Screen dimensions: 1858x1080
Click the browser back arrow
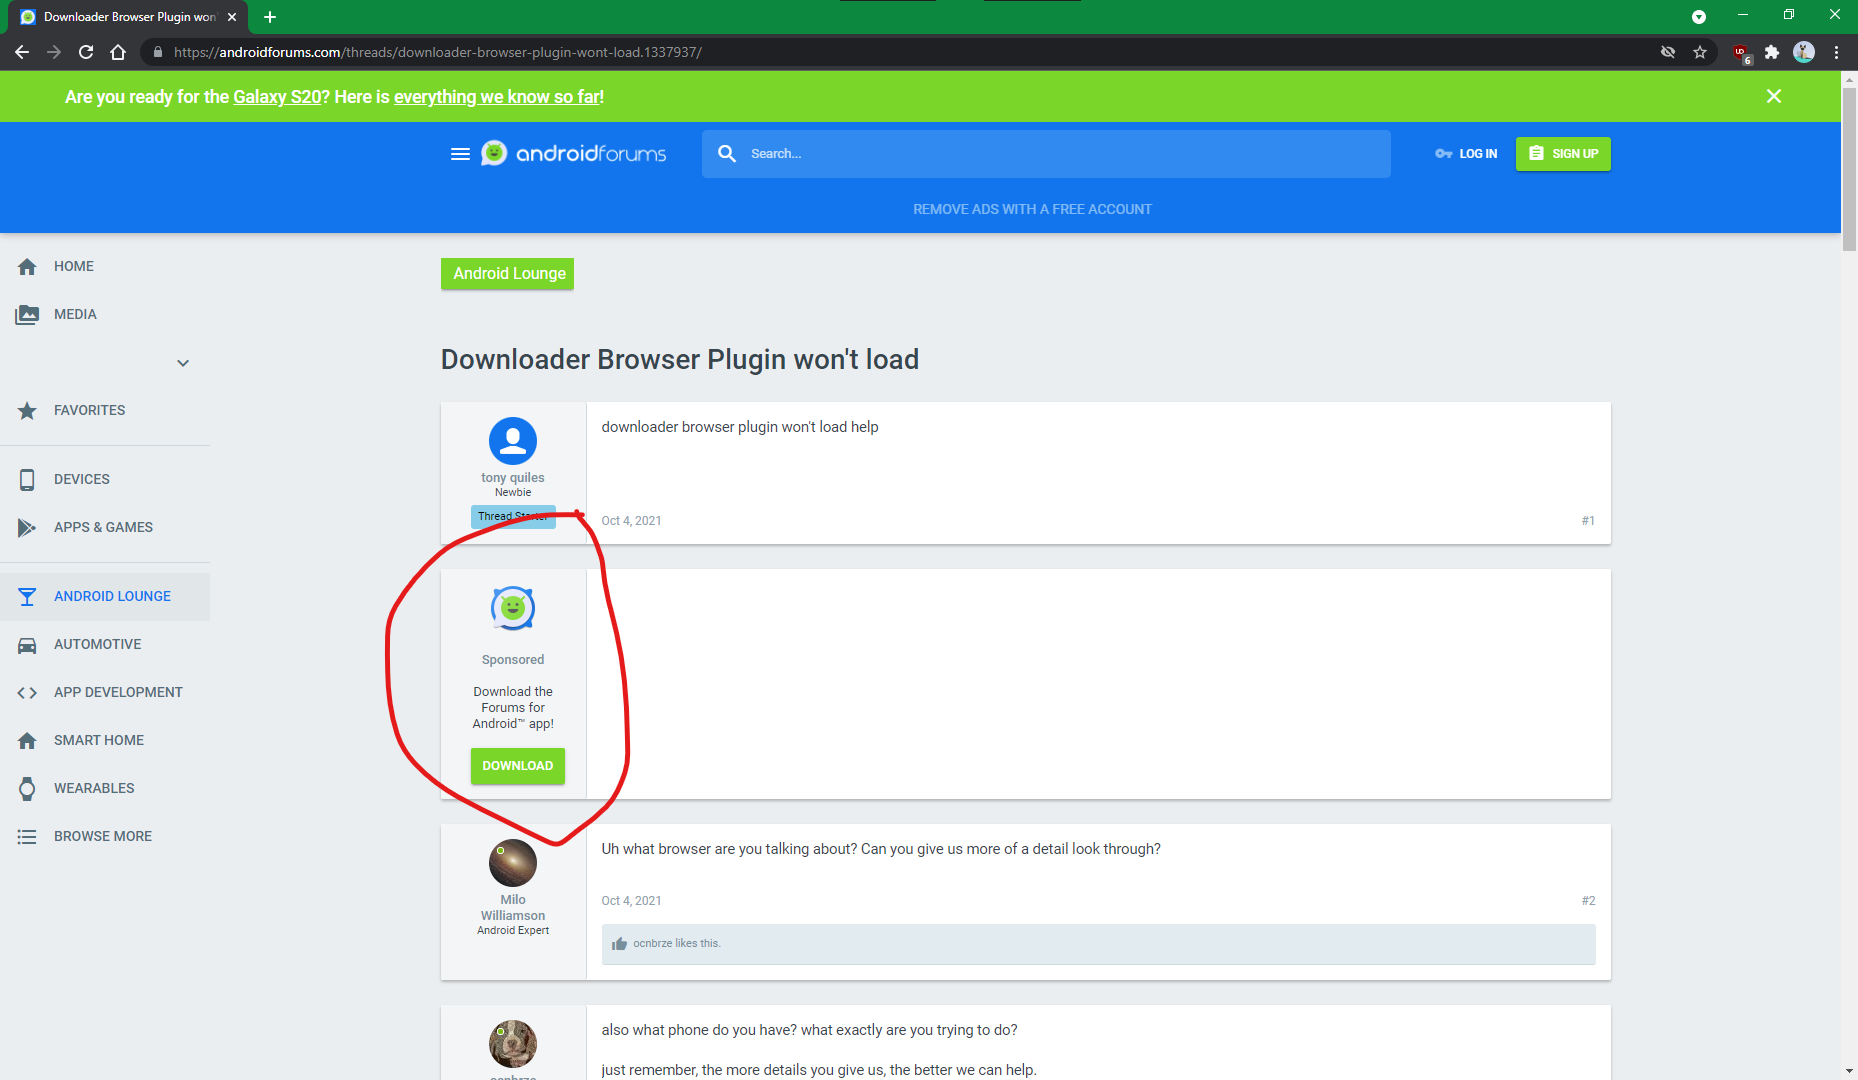pos(22,52)
